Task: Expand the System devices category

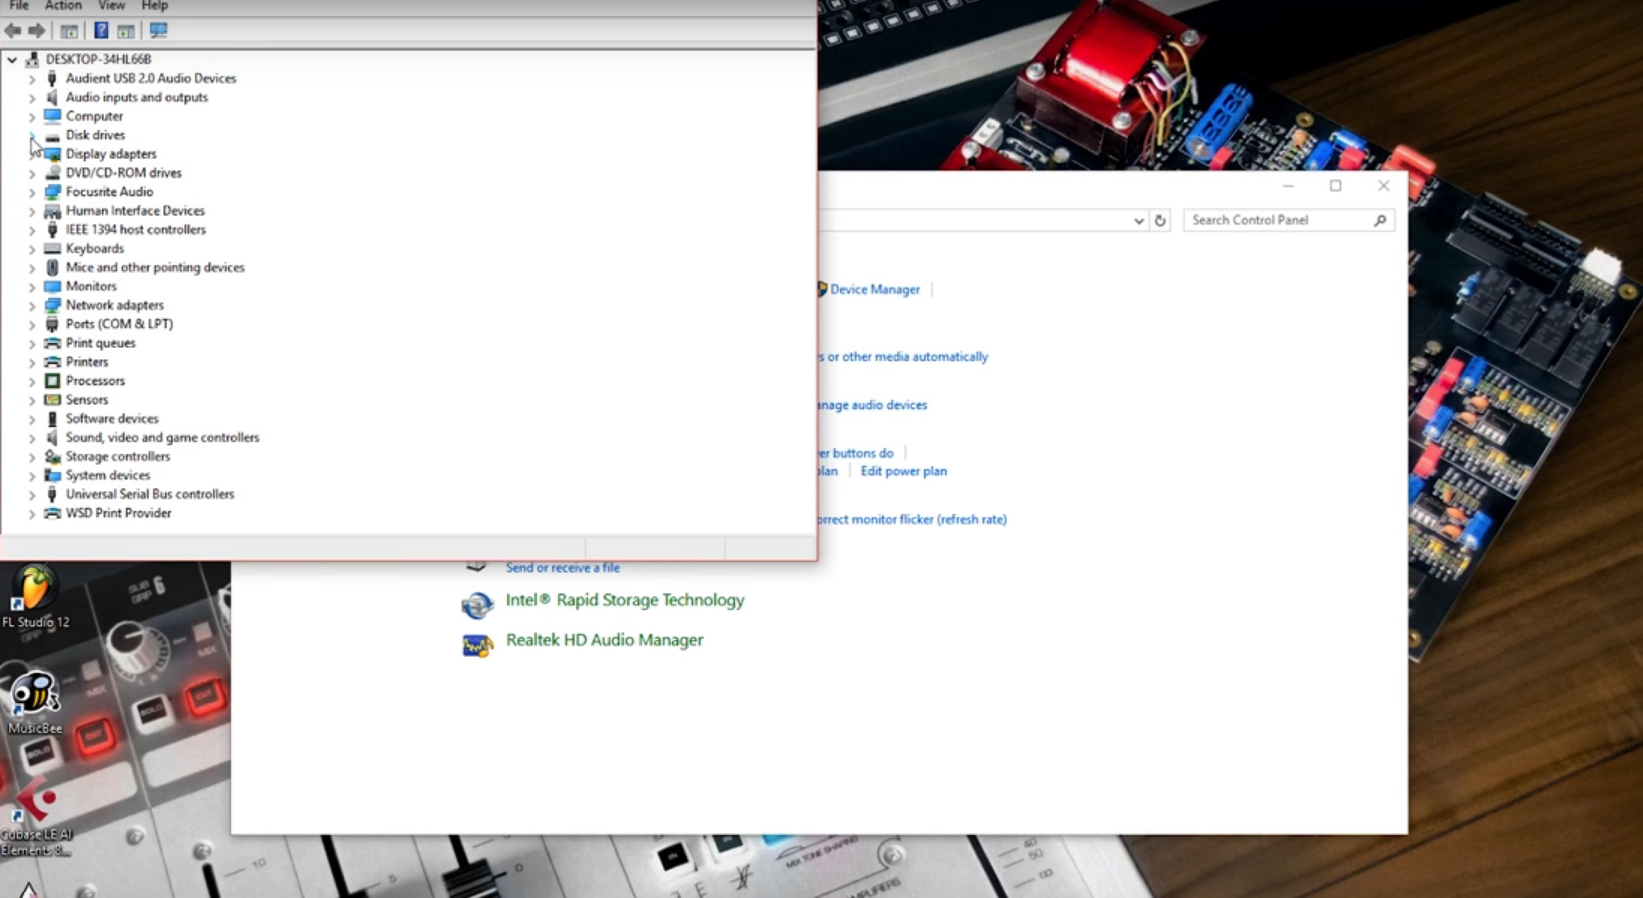Action: 31,476
